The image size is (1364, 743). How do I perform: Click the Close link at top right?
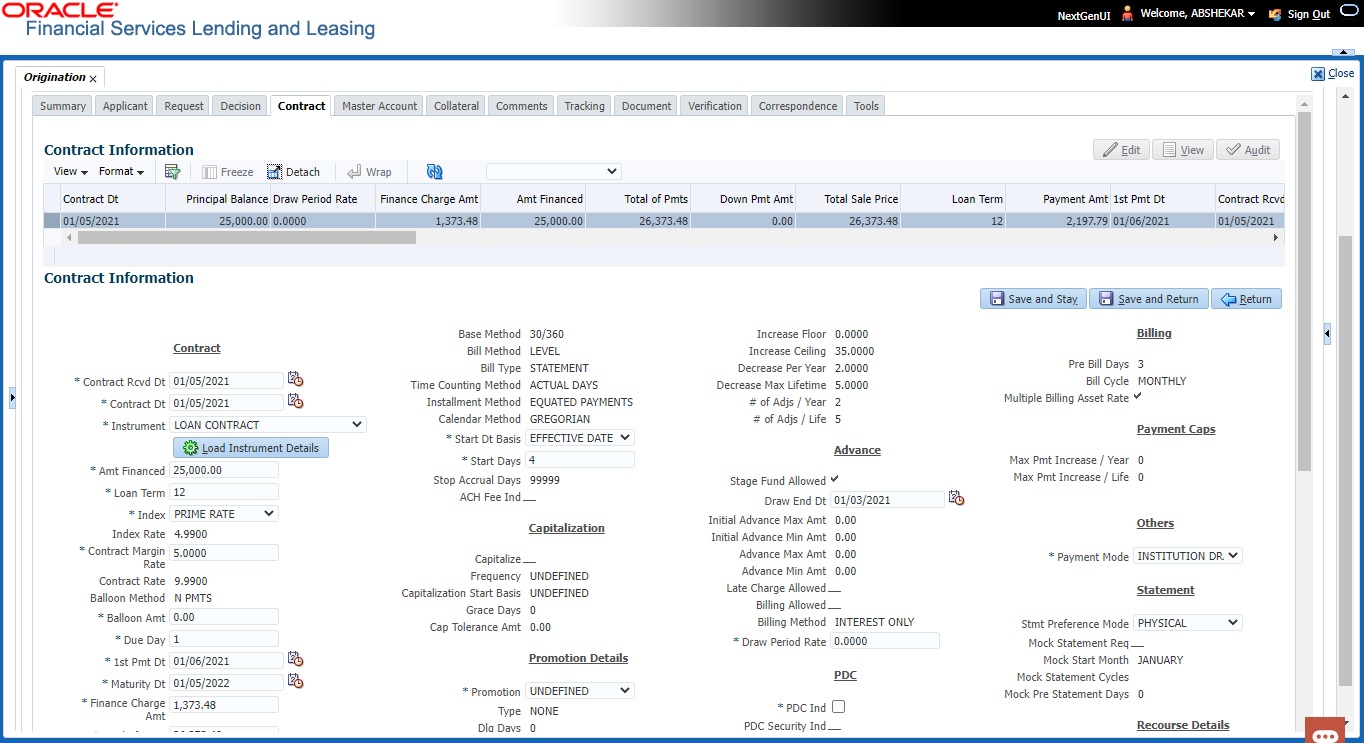tap(1341, 73)
